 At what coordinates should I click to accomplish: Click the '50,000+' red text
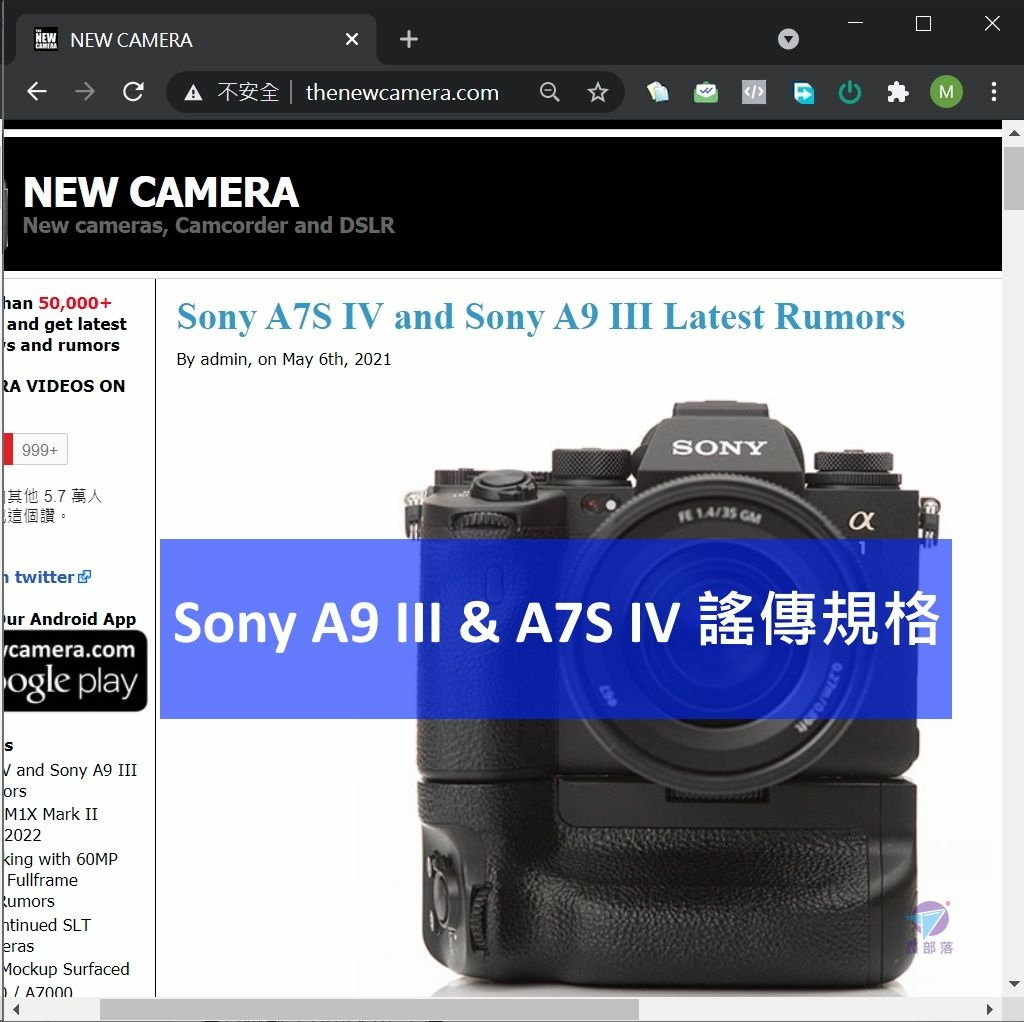coord(75,303)
